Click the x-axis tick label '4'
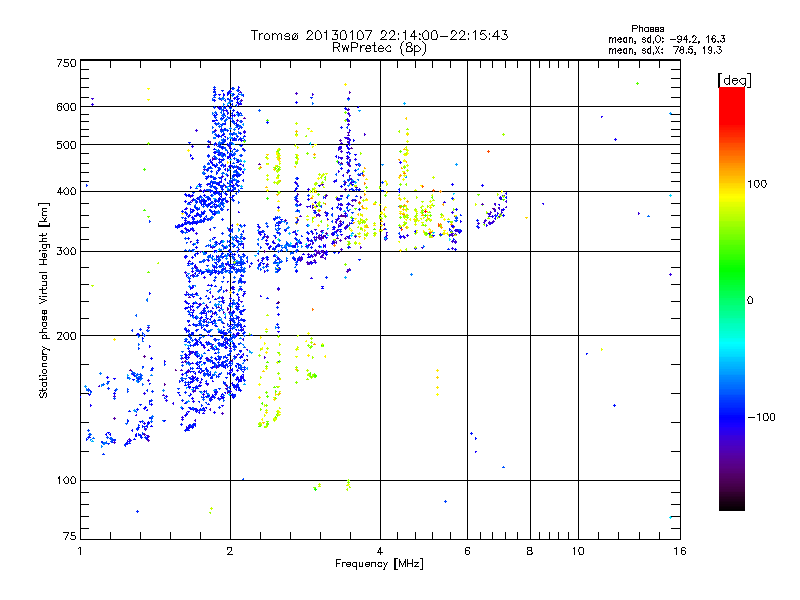800x600 pixels. [380, 551]
